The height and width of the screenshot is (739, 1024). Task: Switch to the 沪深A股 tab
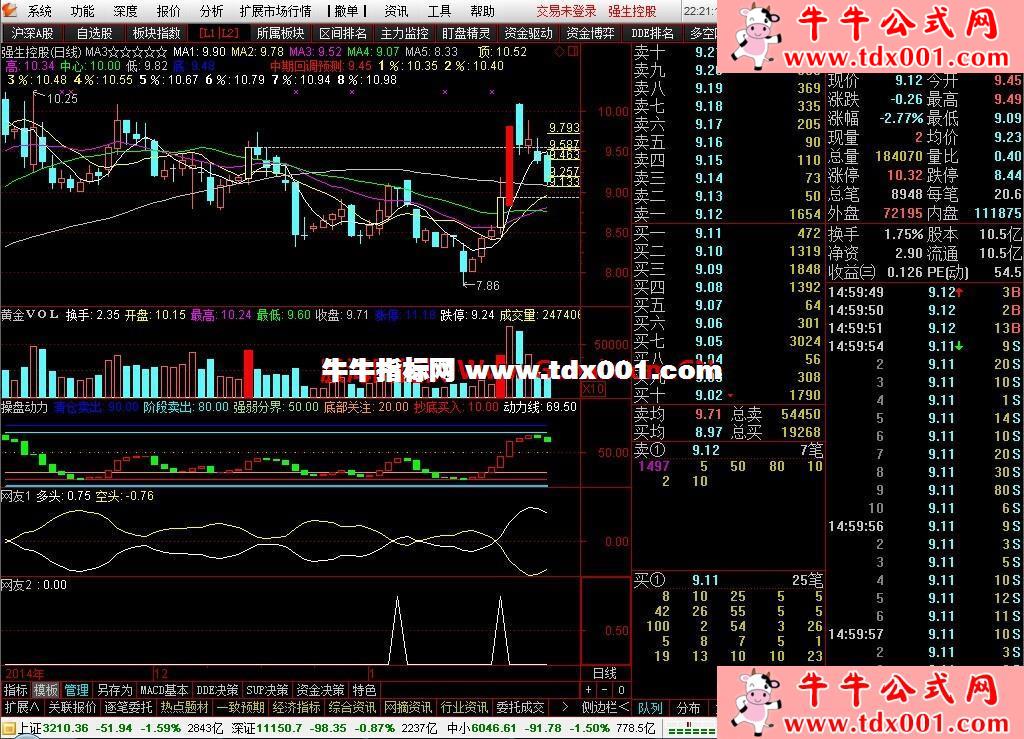(32, 33)
